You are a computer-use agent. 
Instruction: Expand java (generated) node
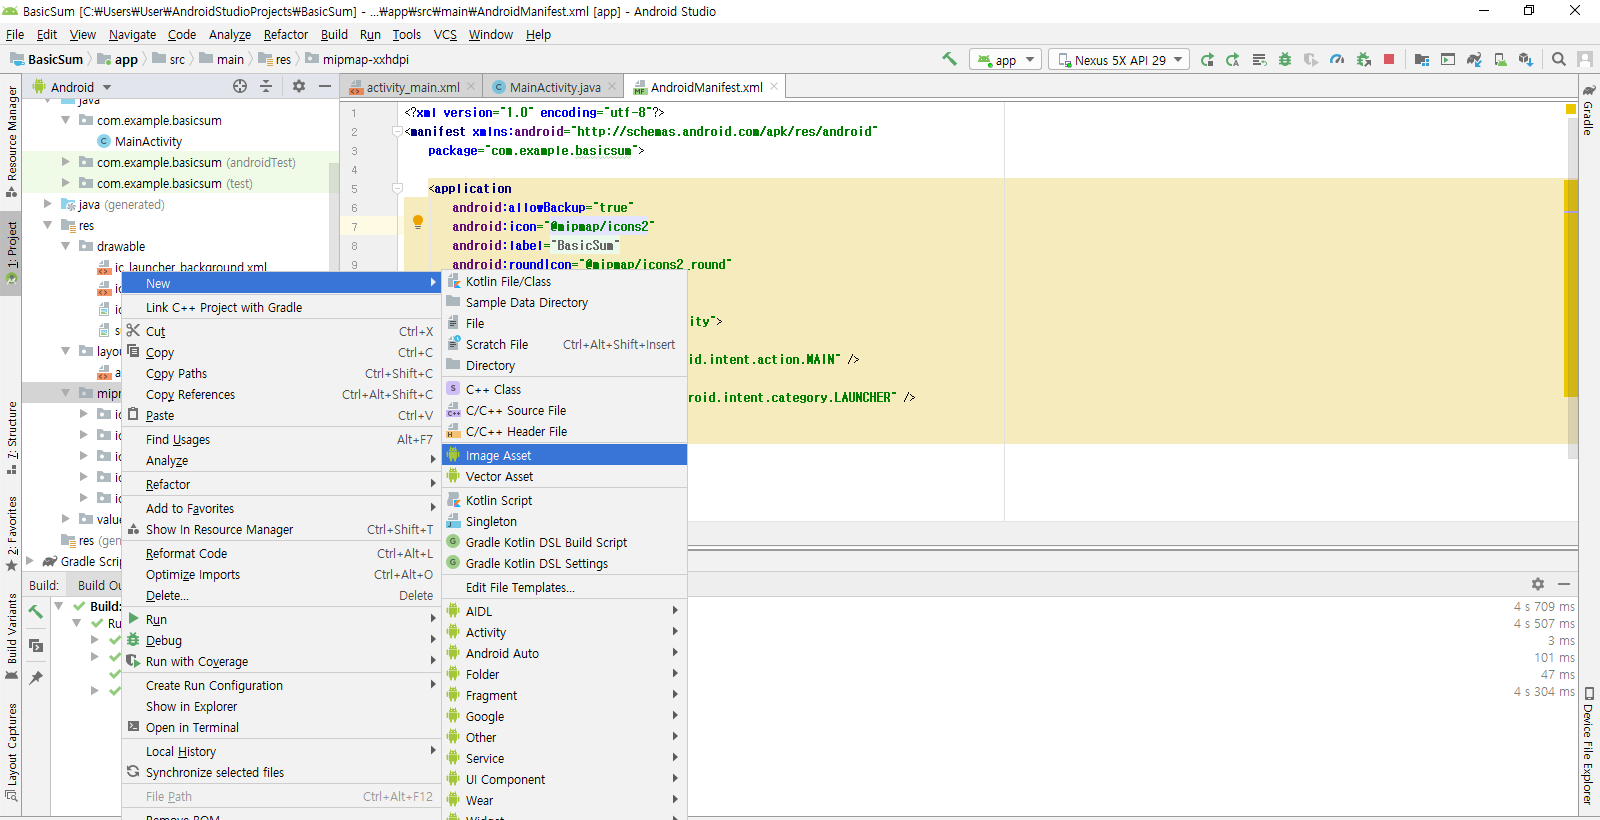click(47, 204)
